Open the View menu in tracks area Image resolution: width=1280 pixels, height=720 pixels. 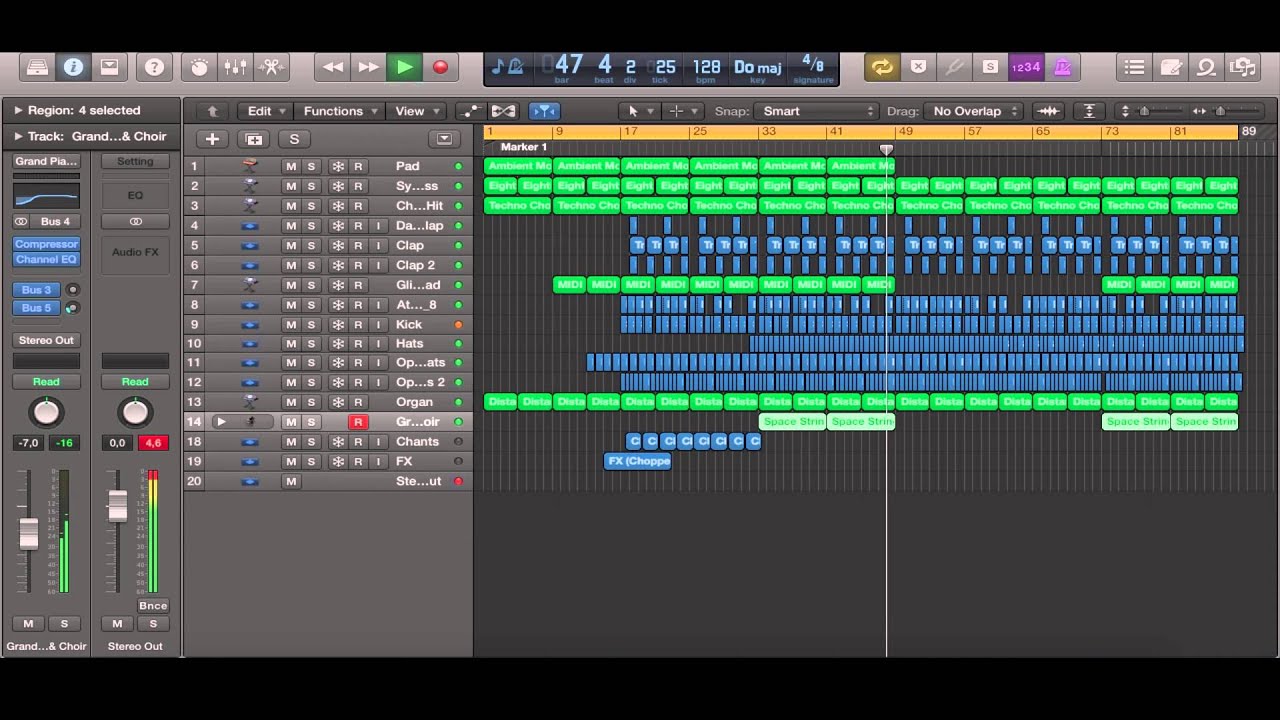tap(416, 111)
